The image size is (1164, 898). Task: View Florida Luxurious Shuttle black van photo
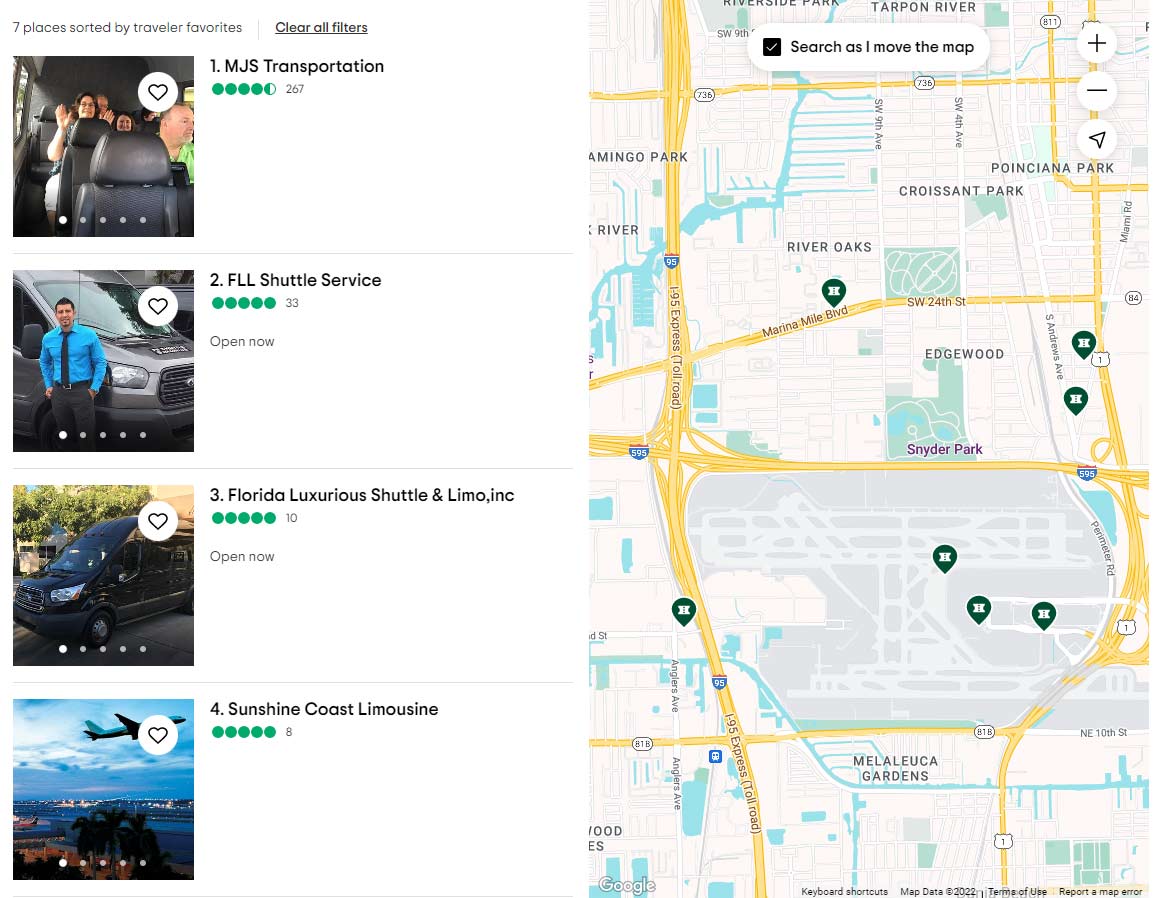pyautogui.click(x=103, y=575)
